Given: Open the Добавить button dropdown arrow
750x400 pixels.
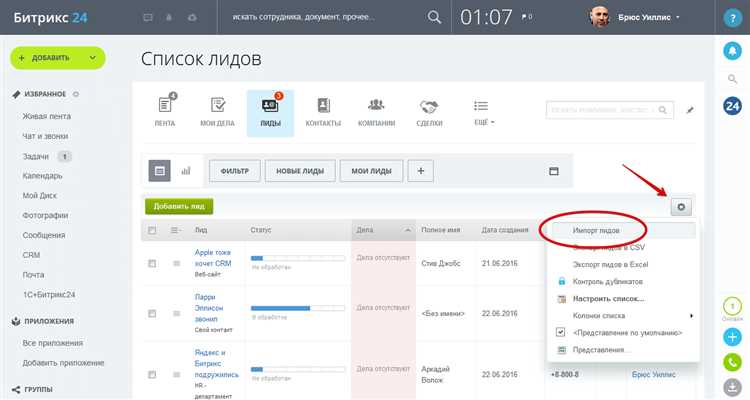Looking at the screenshot, I should point(93,58).
